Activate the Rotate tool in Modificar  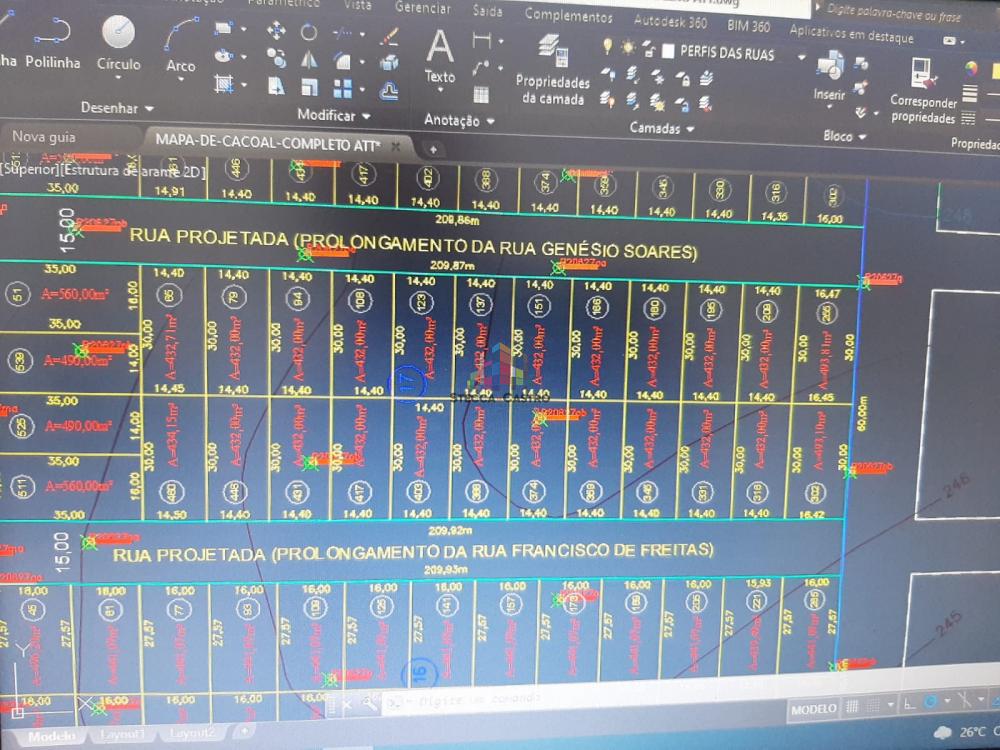[309, 32]
